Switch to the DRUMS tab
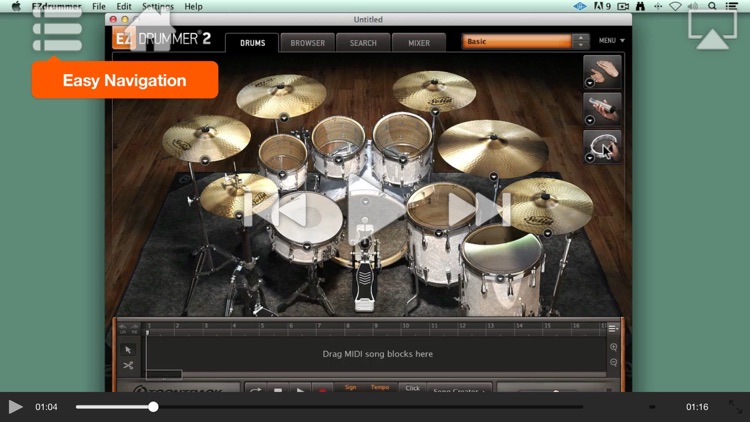 pyautogui.click(x=252, y=43)
